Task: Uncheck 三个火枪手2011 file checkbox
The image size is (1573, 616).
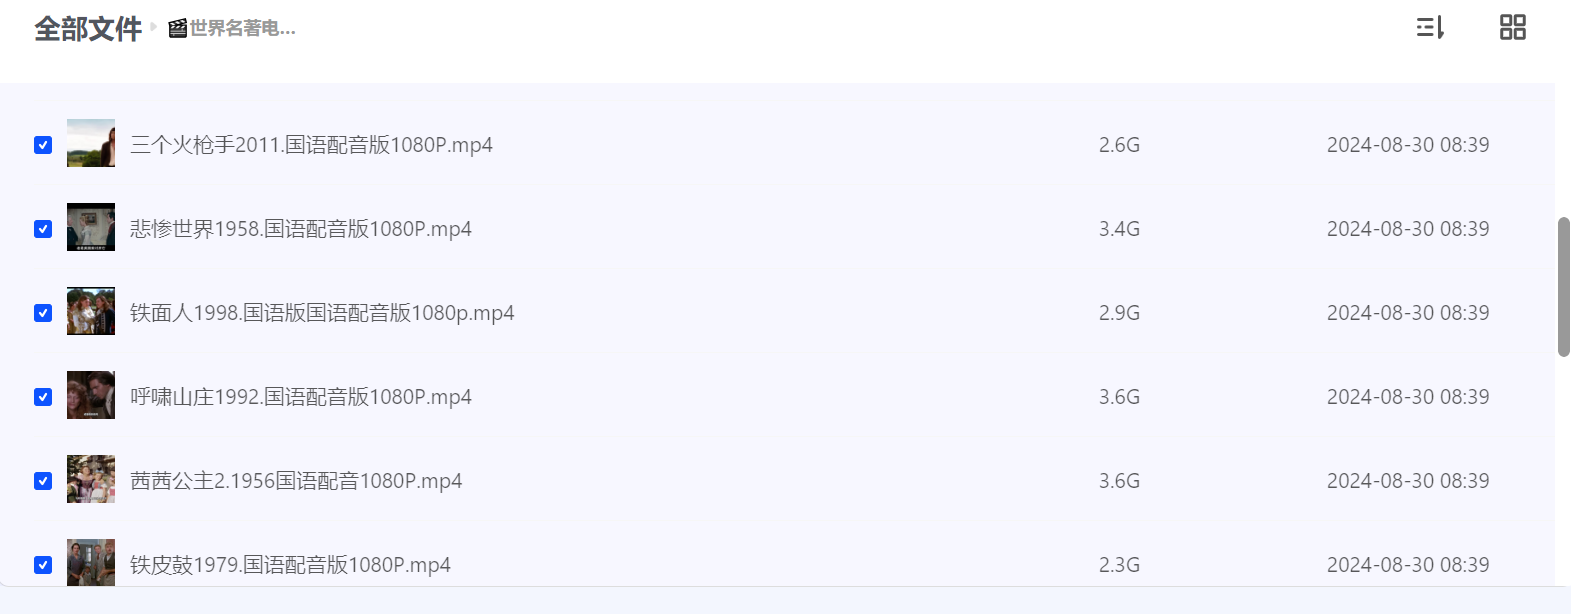Action: click(43, 145)
